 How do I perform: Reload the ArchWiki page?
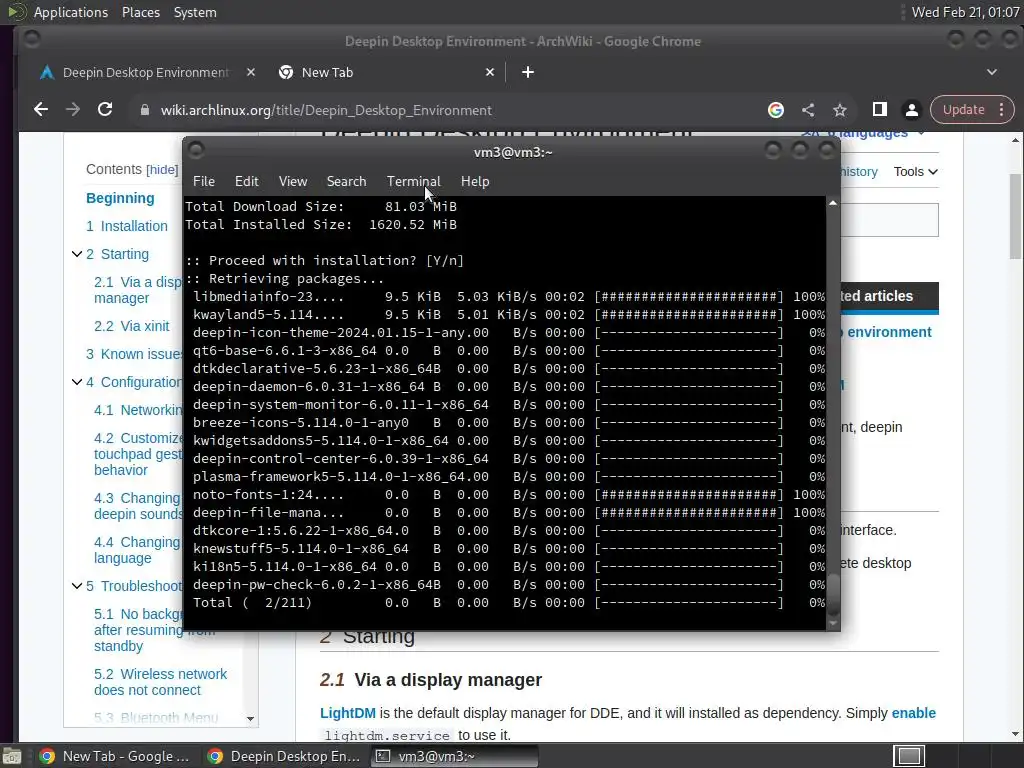[x=104, y=110]
